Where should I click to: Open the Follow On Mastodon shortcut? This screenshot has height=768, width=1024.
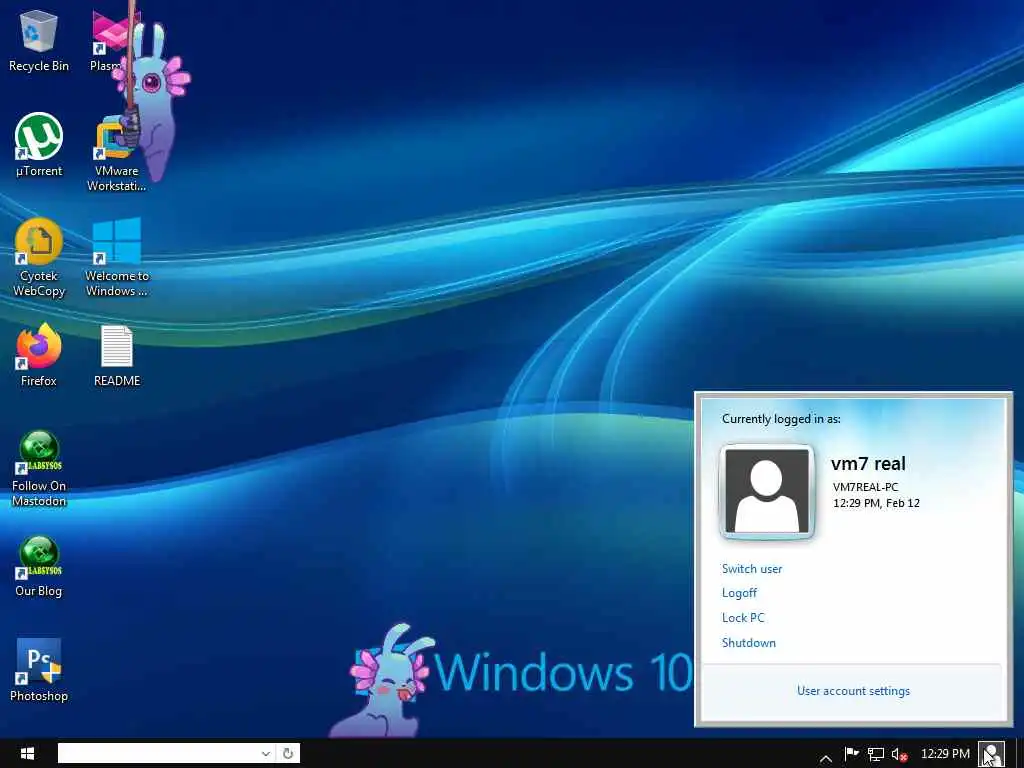39,469
